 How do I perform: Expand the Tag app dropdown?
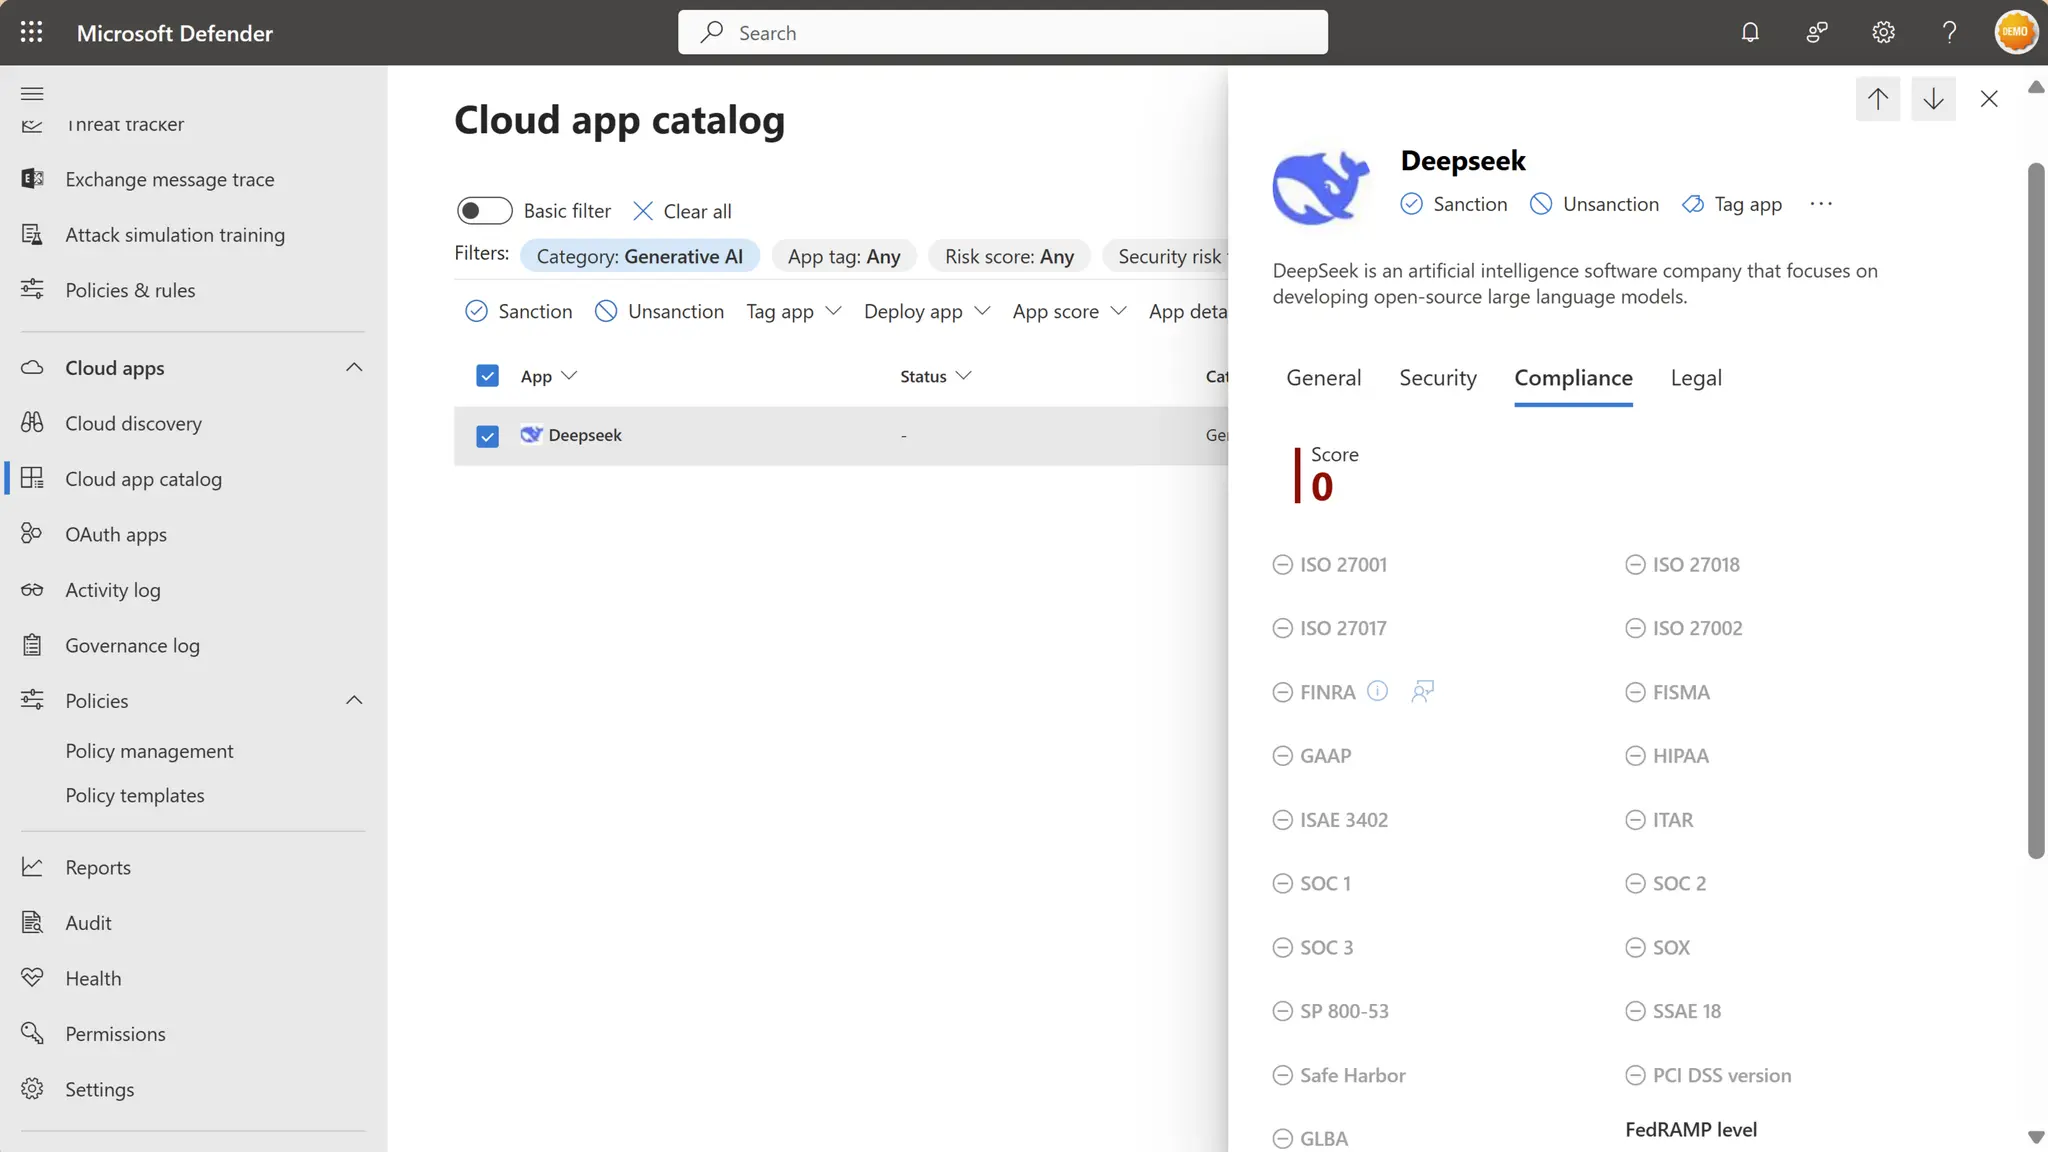point(794,312)
